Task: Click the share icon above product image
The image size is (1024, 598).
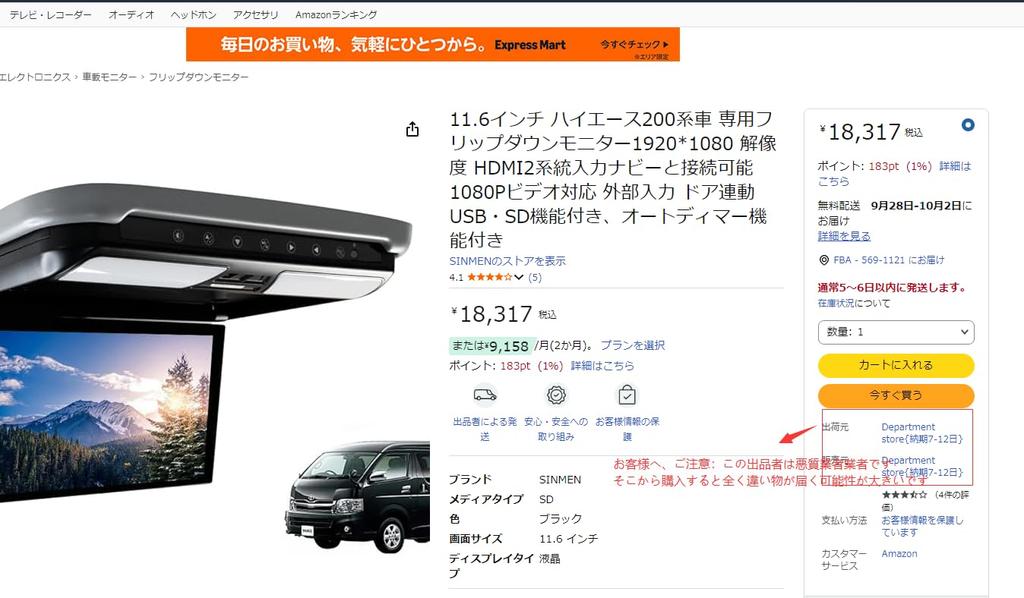Action: tap(412, 129)
